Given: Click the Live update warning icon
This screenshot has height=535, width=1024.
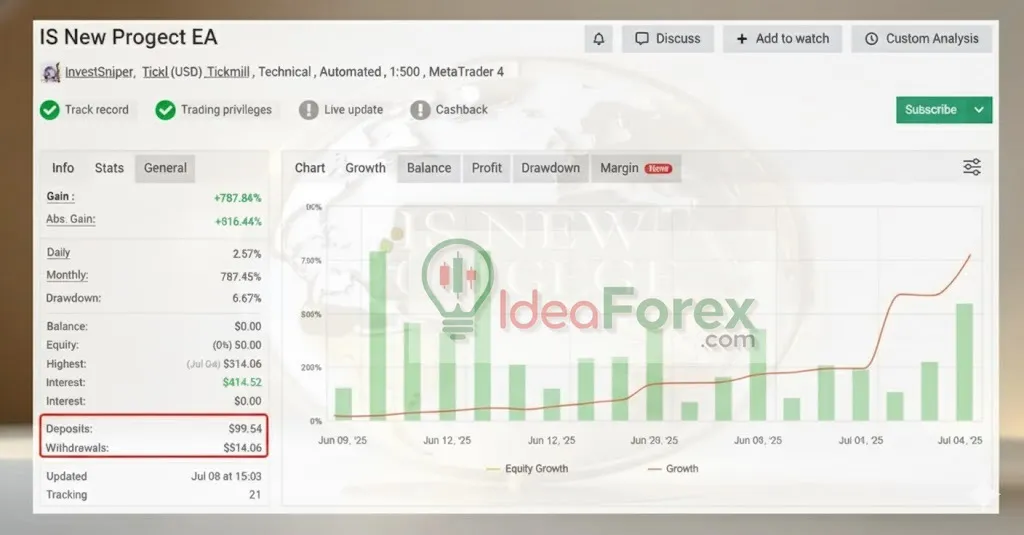Looking at the screenshot, I should click(x=309, y=110).
